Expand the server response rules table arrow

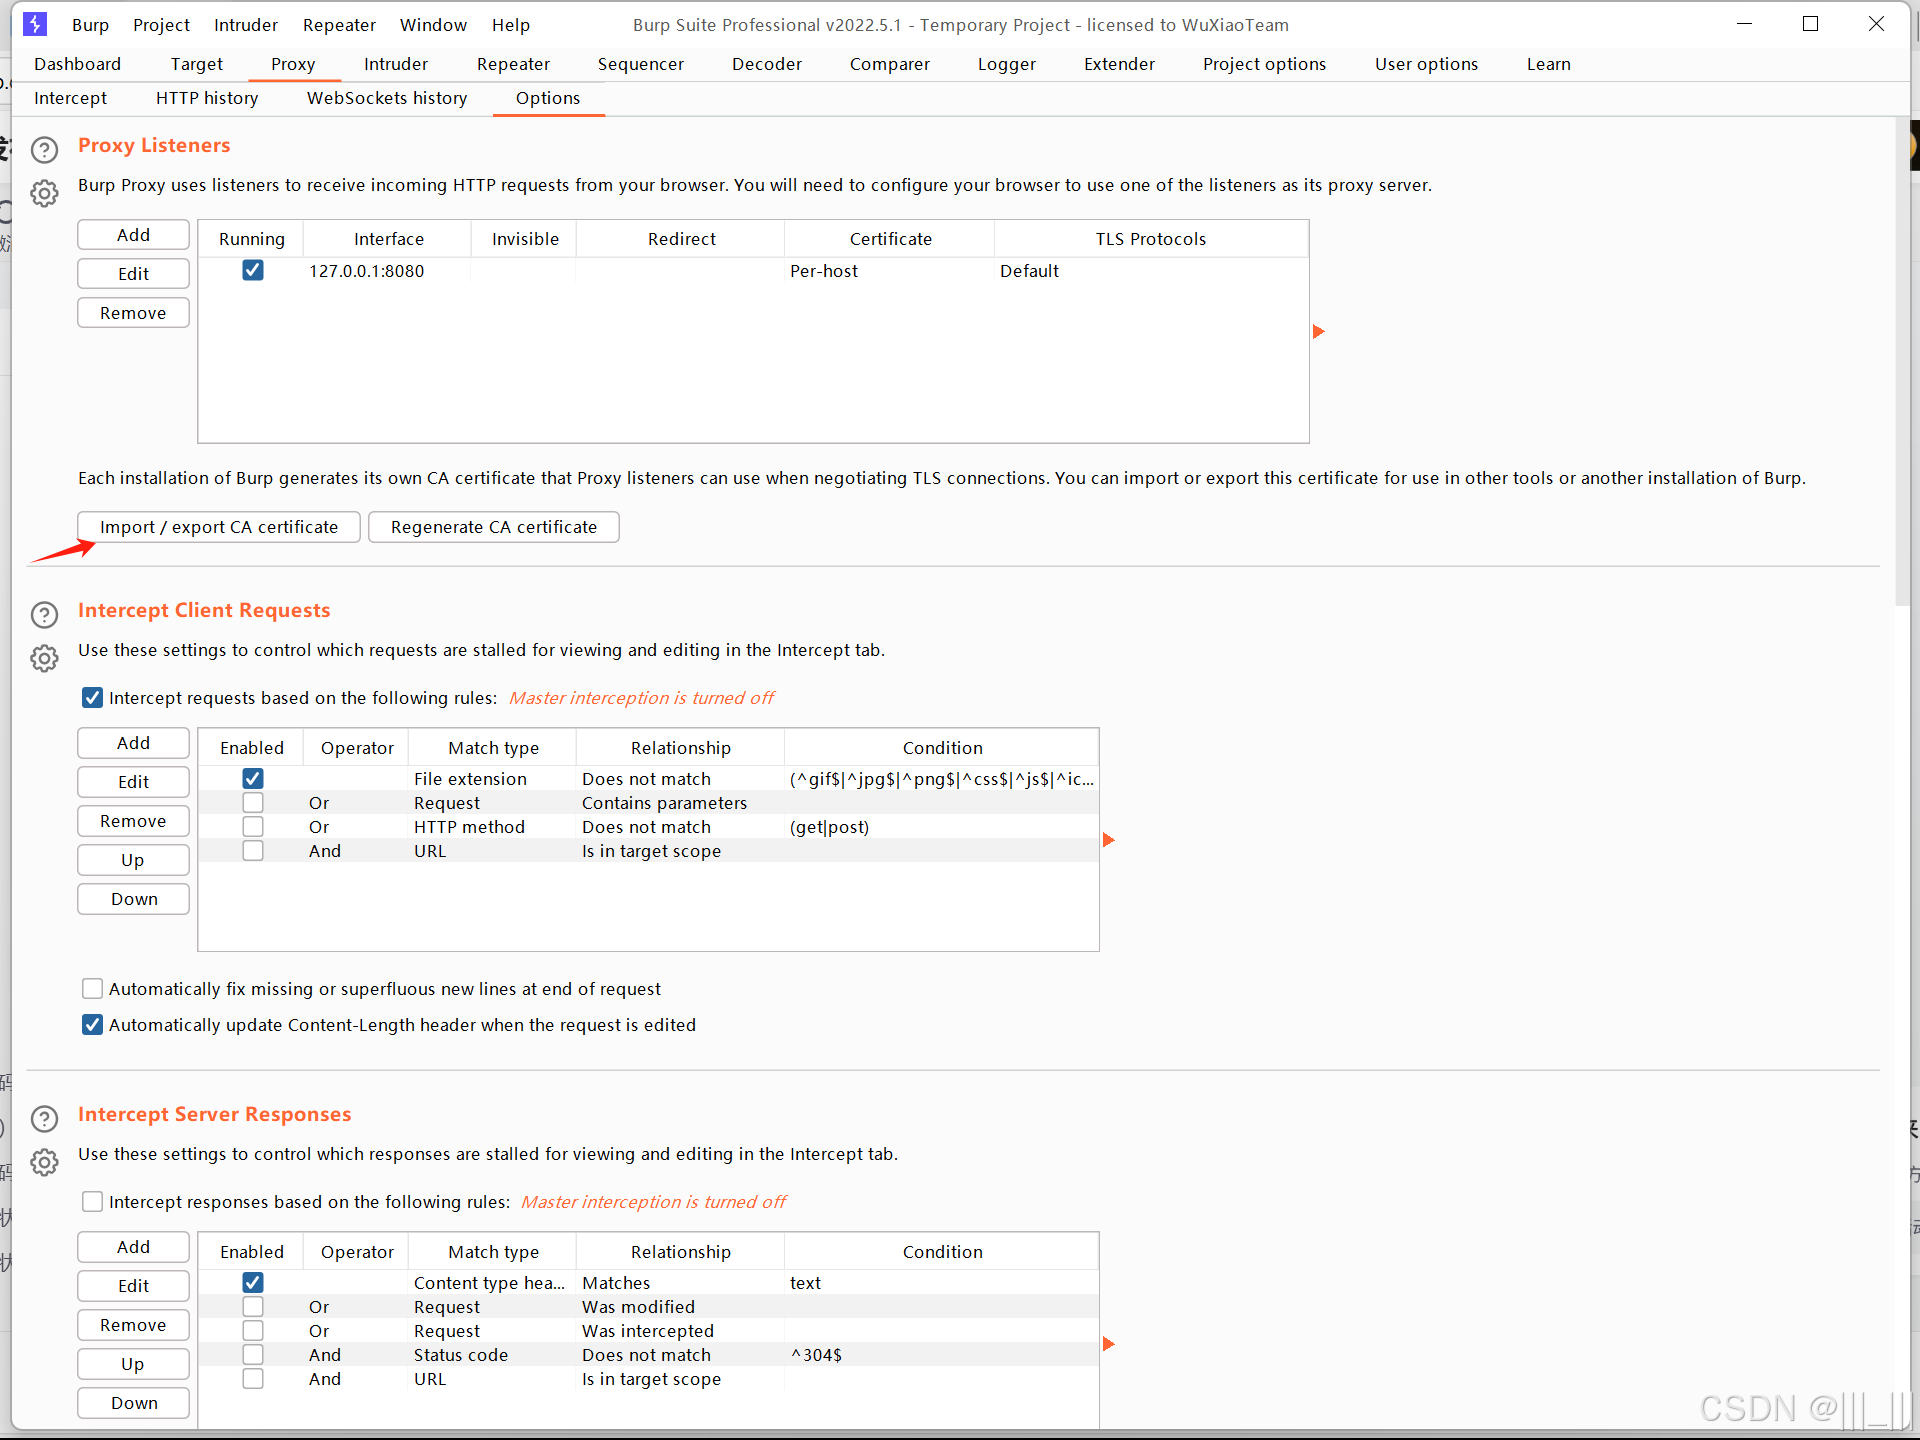[1108, 1344]
